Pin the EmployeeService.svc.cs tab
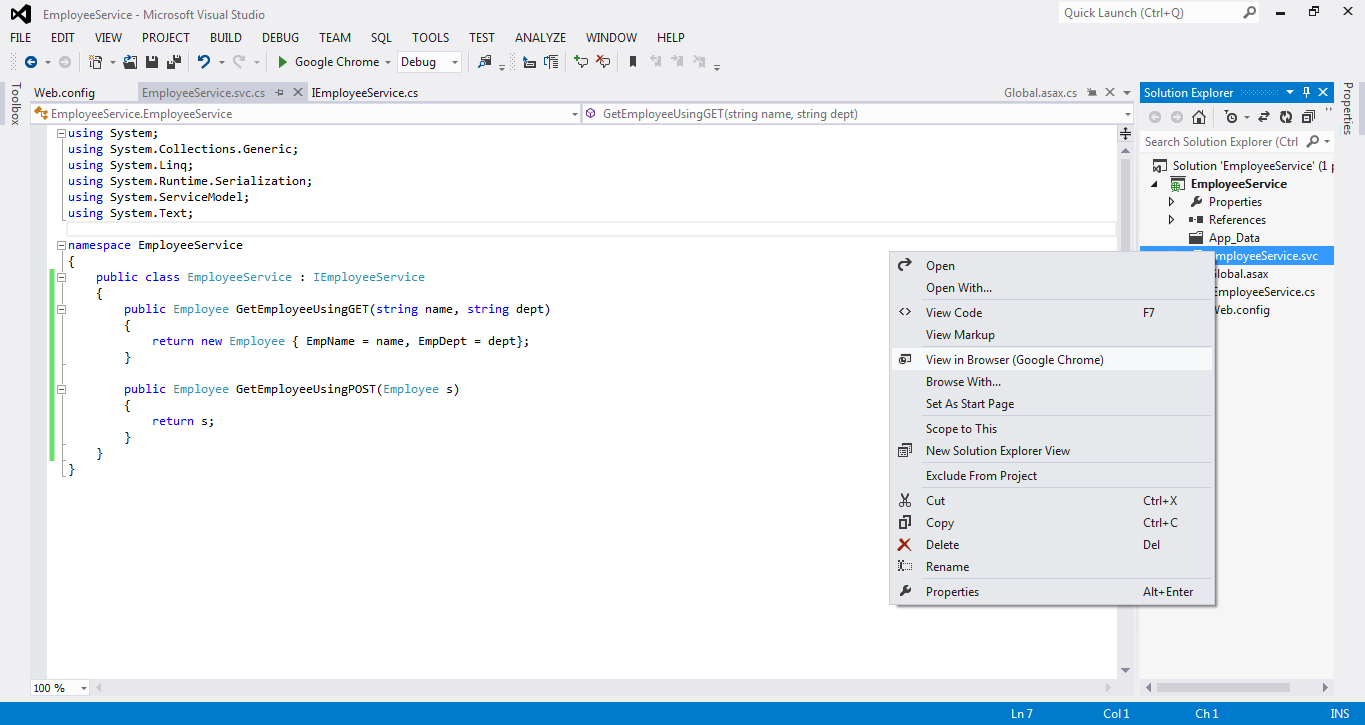 coord(281,92)
